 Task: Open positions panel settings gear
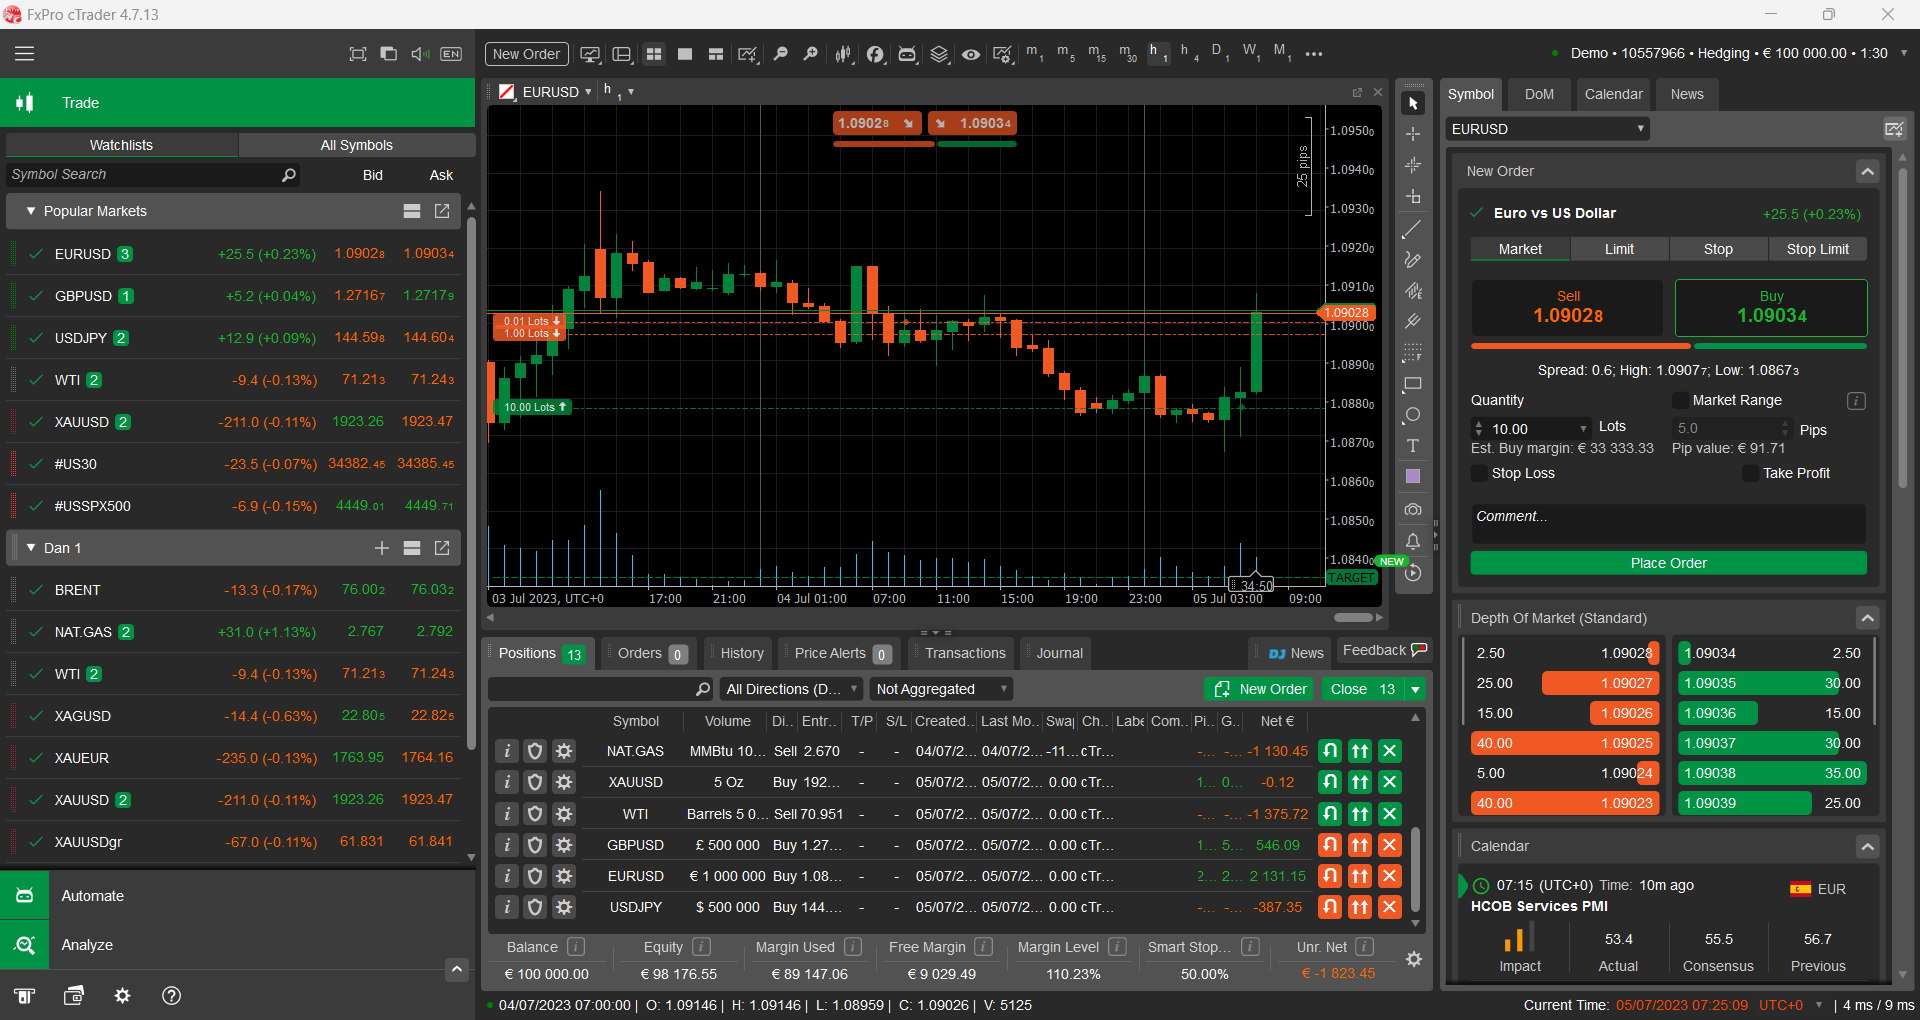1413,959
